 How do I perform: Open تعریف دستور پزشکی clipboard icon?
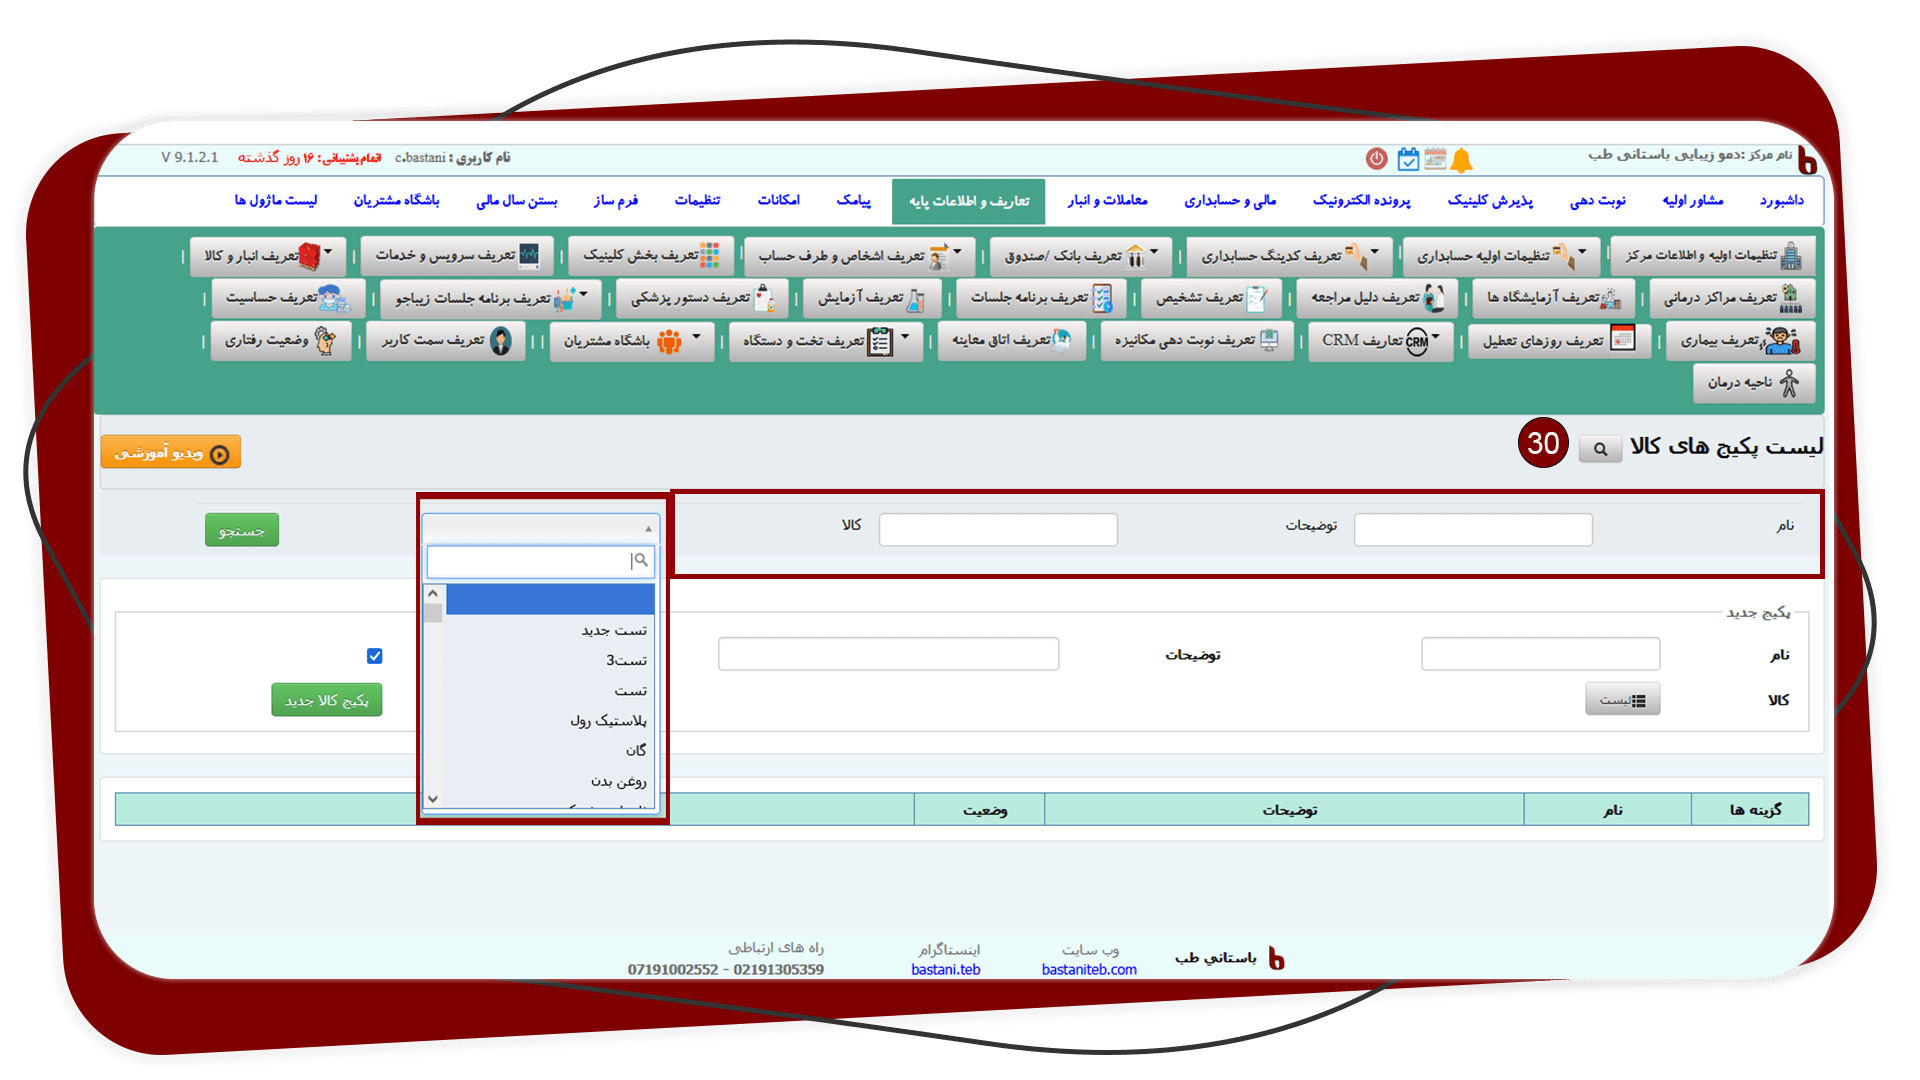click(764, 298)
